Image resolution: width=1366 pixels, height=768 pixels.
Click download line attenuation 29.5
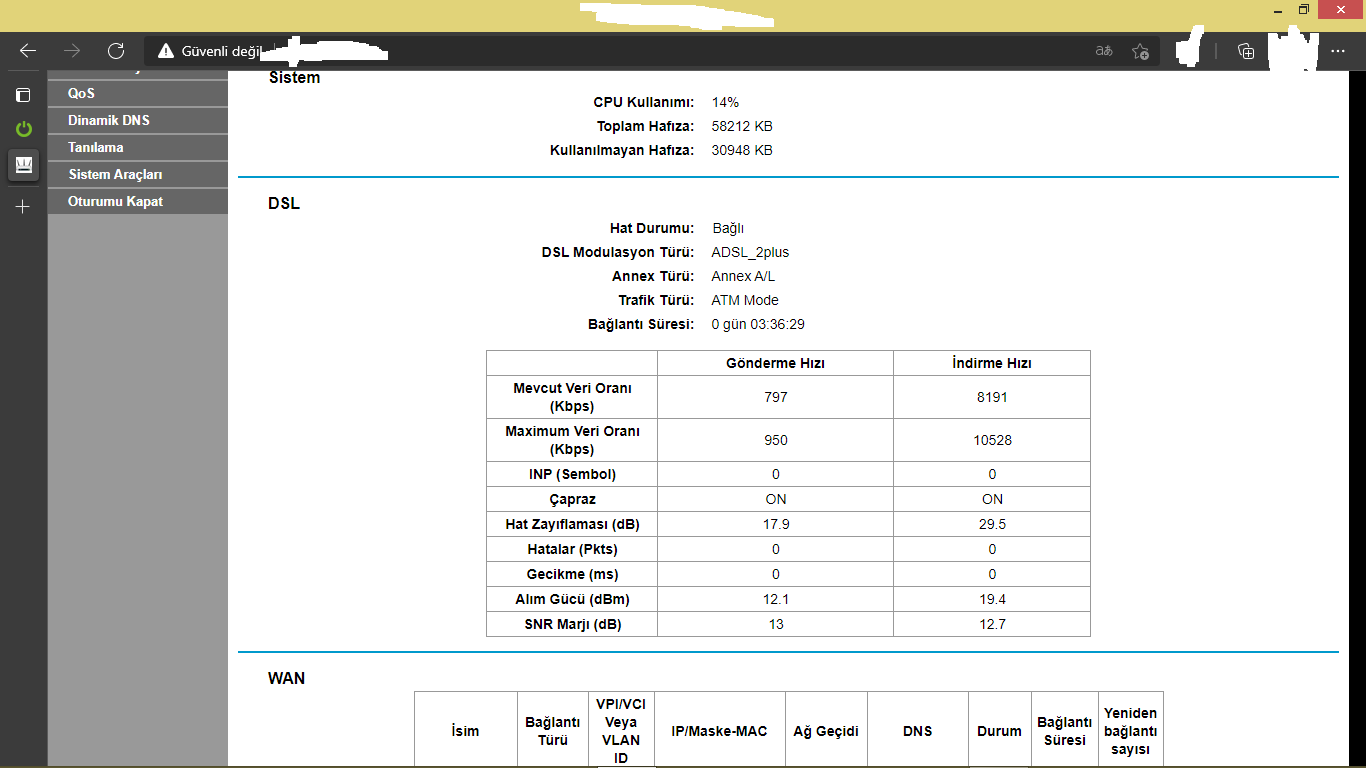[x=992, y=524]
